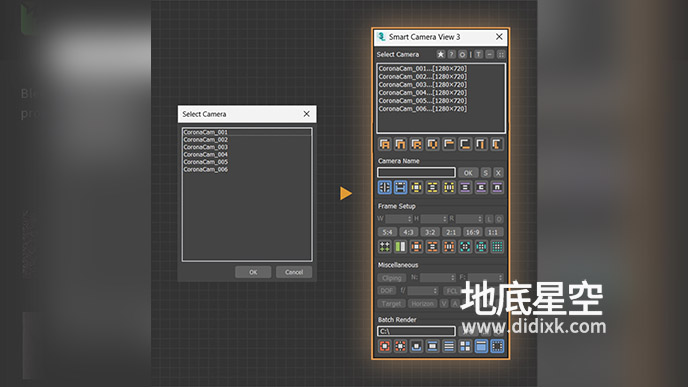The height and width of the screenshot is (387, 688).
Task: Select CoronaCam_004 in Select Camera dialog
Action: point(247,154)
